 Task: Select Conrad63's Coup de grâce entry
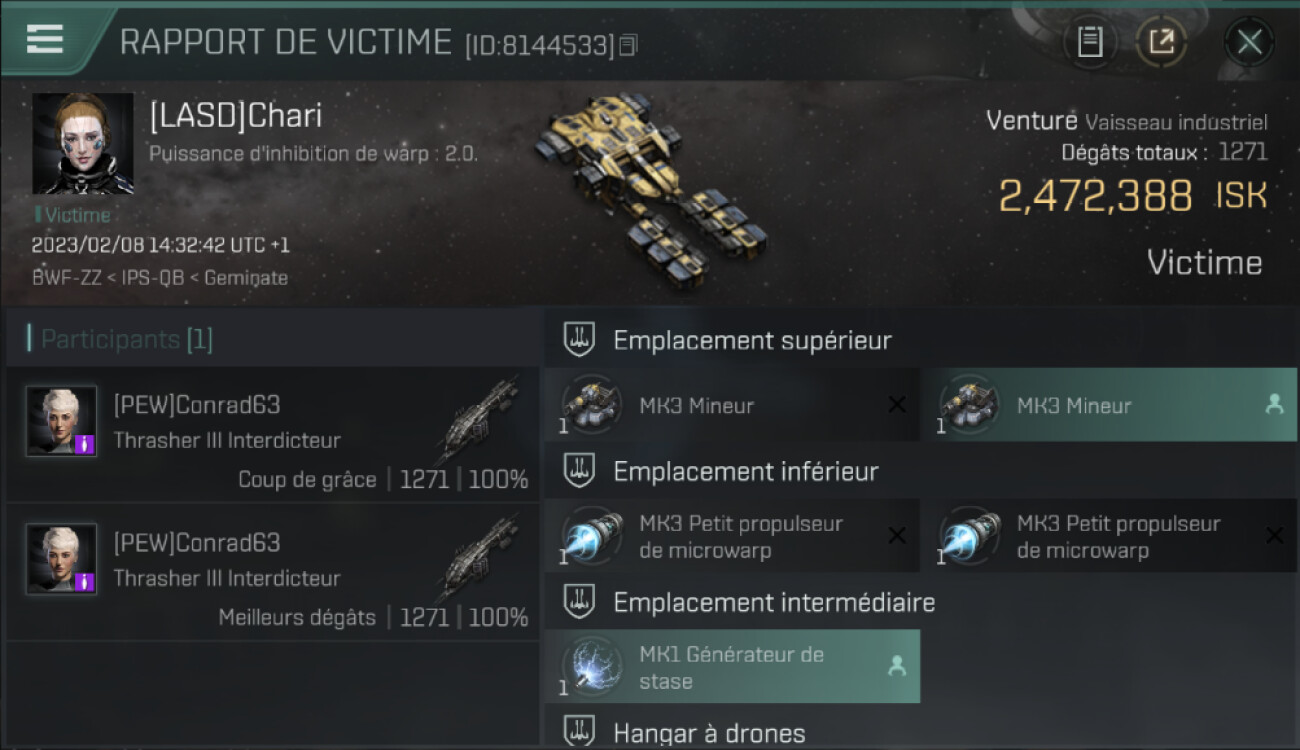coord(273,434)
